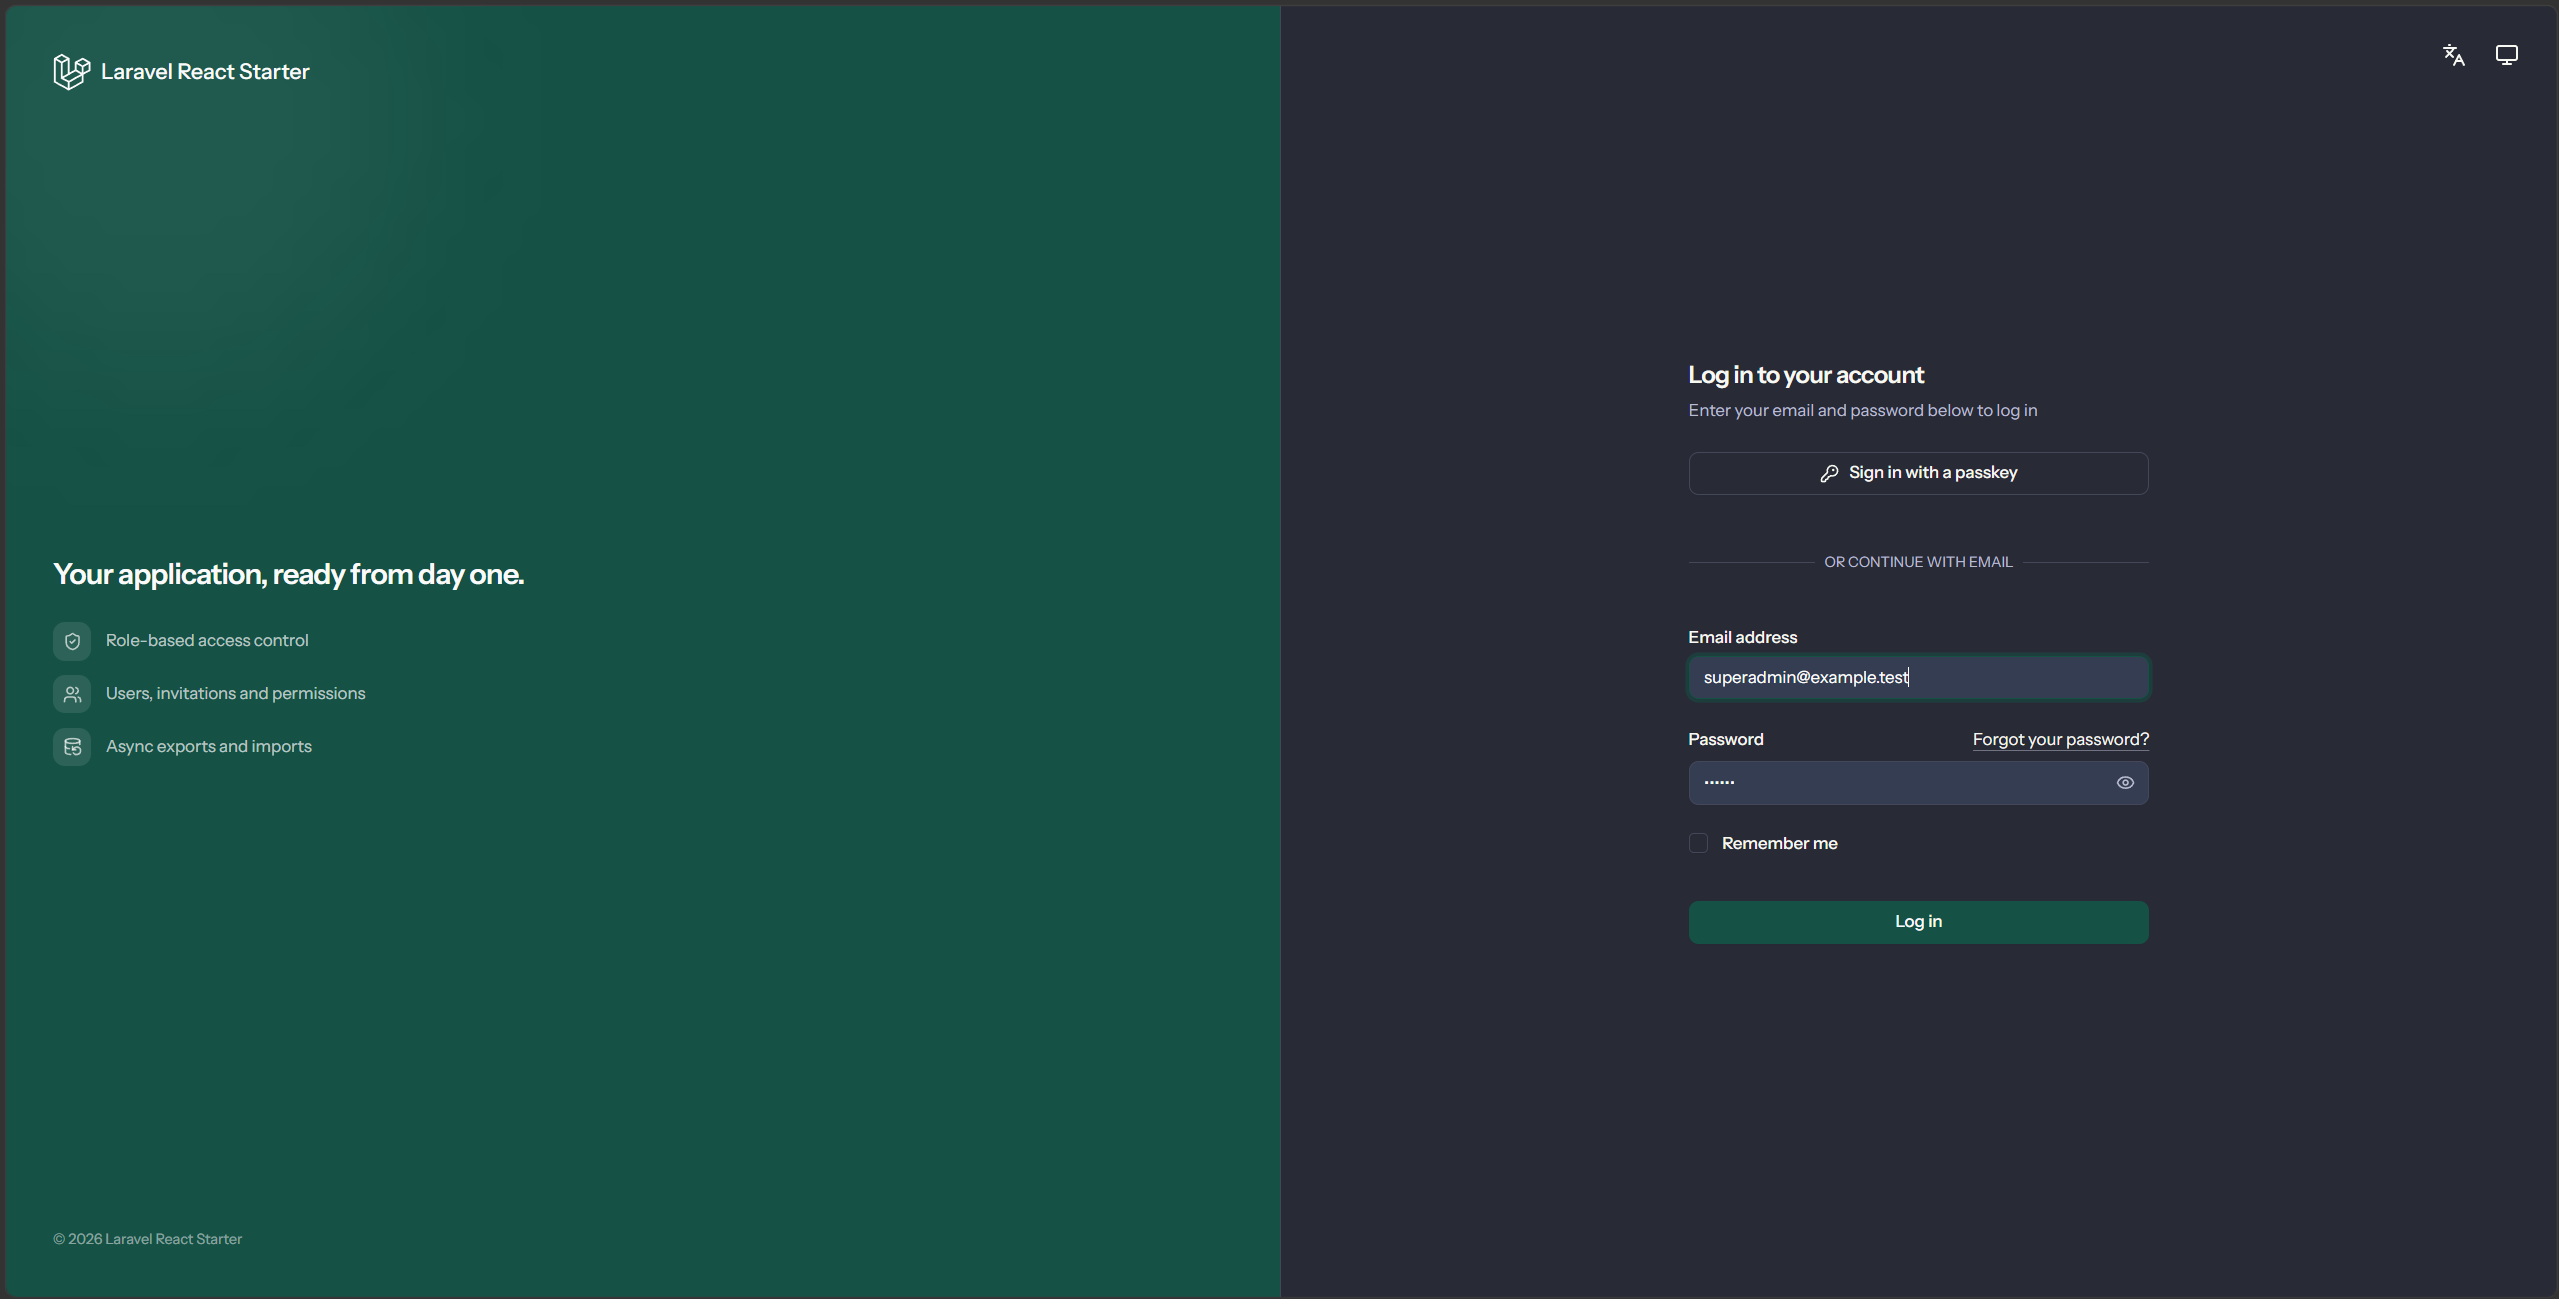This screenshot has width=2559, height=1299.
Task: Click the database icon beside Async exports and imports
Action: 72,747
